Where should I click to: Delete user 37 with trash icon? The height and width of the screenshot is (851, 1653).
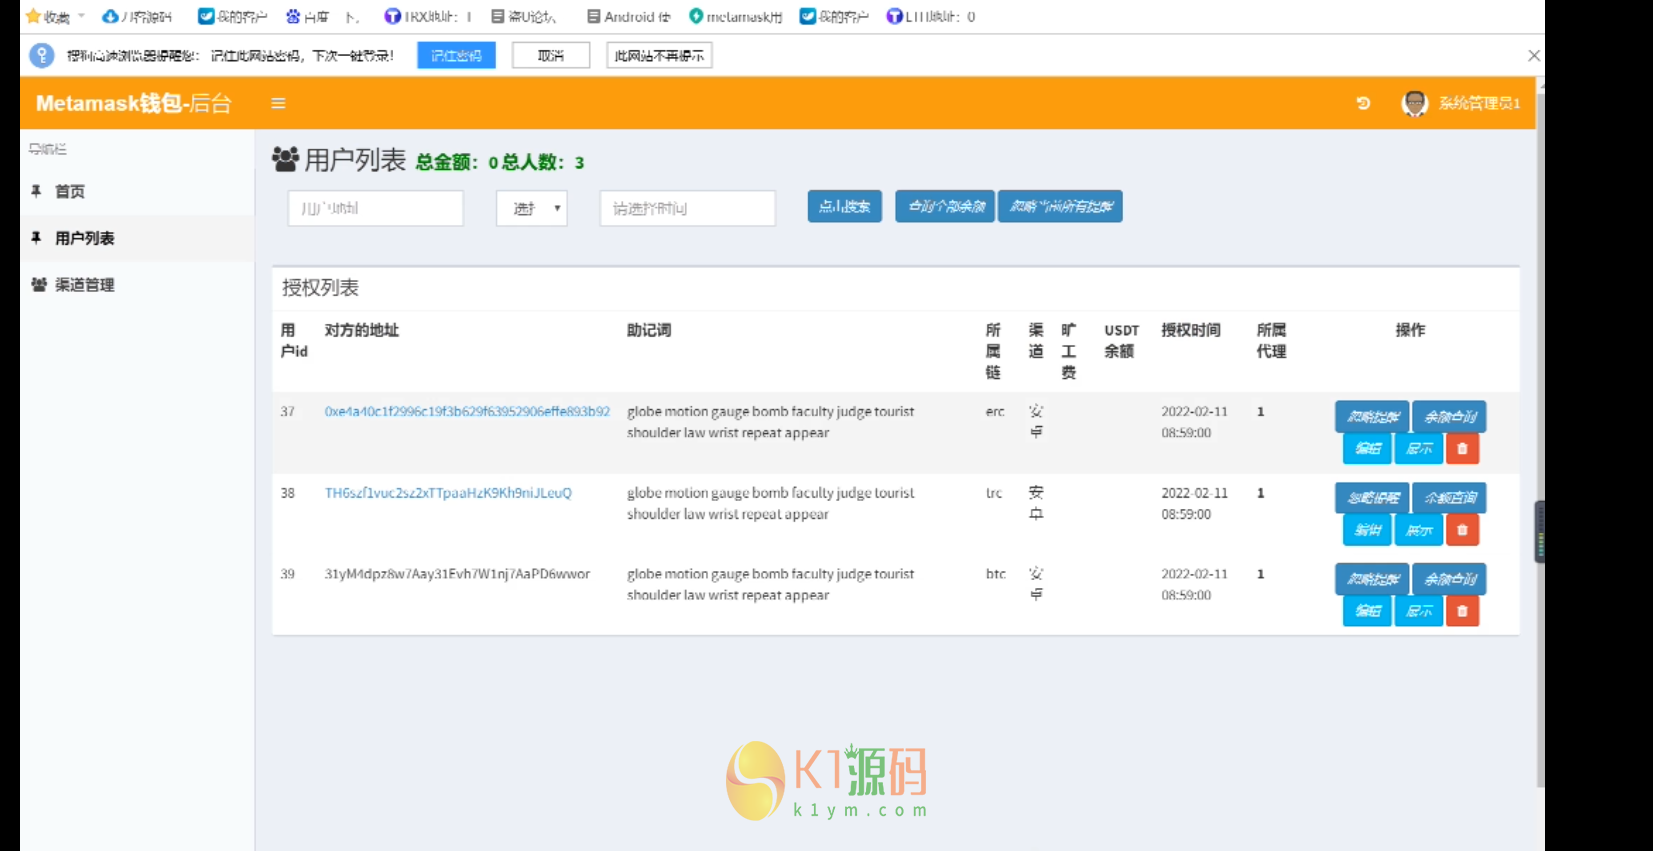coord(1462,449)
